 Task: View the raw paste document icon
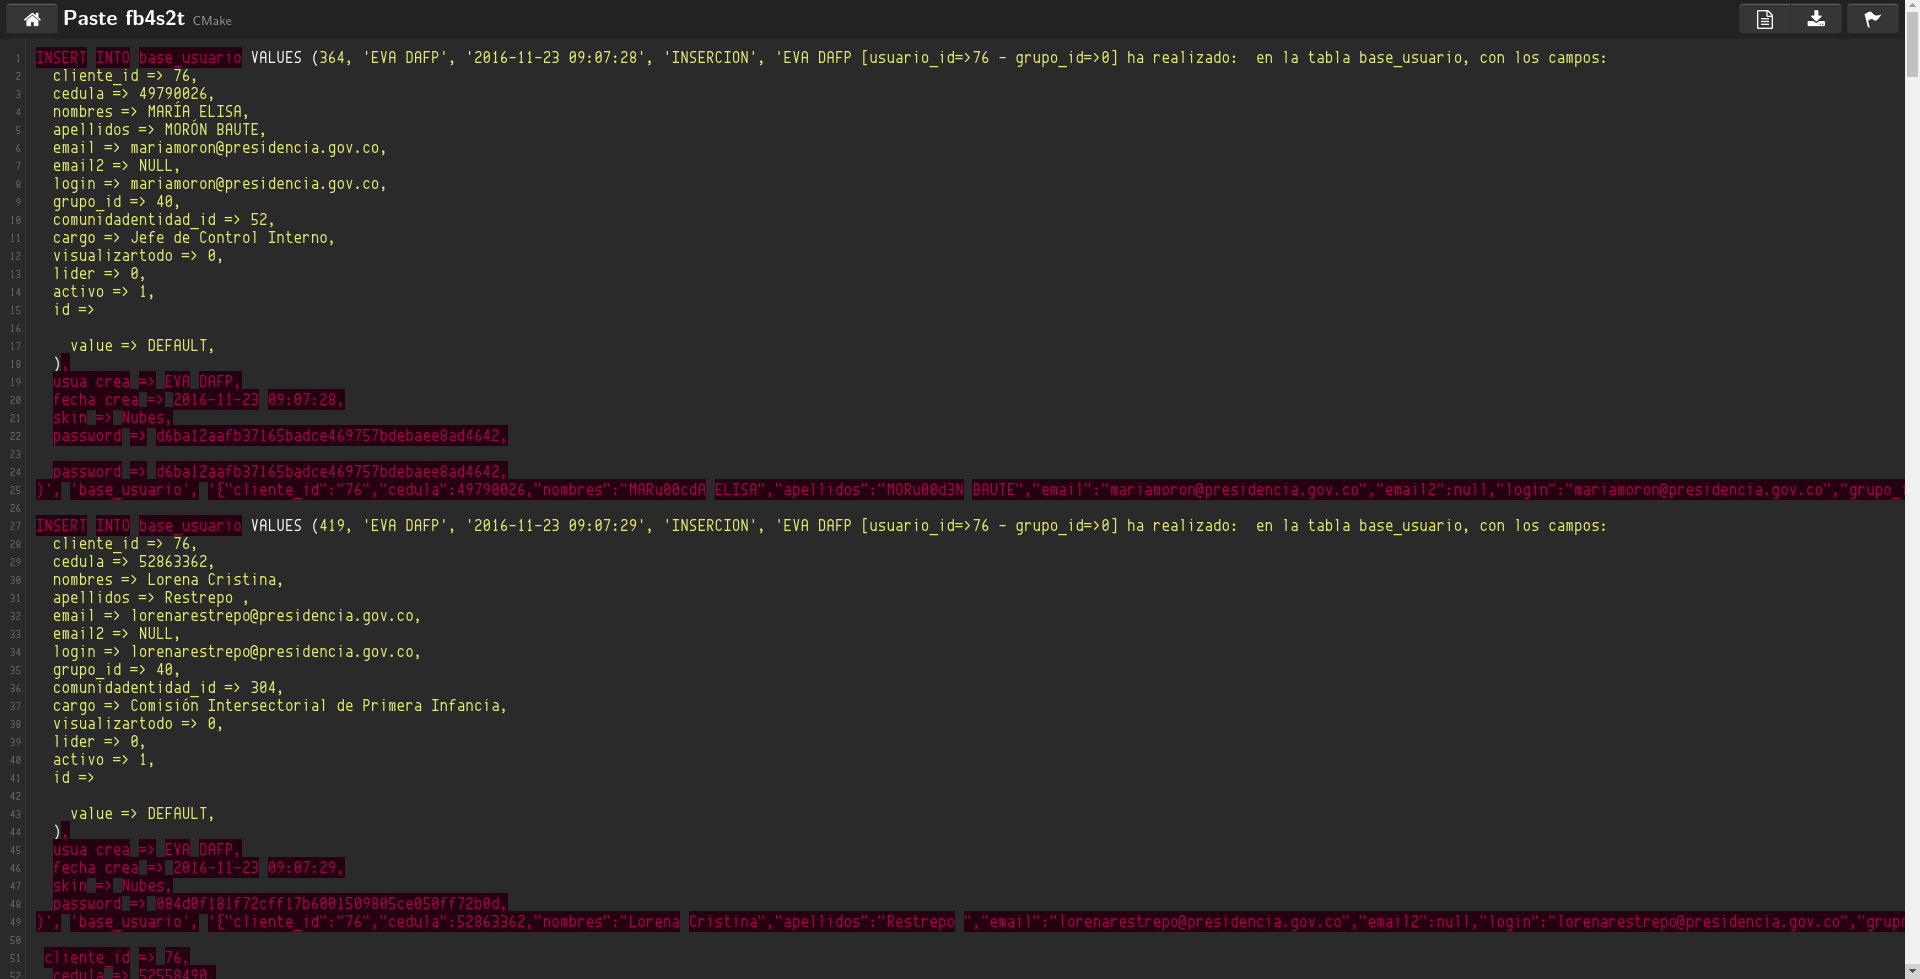[x=1764, y=19]
